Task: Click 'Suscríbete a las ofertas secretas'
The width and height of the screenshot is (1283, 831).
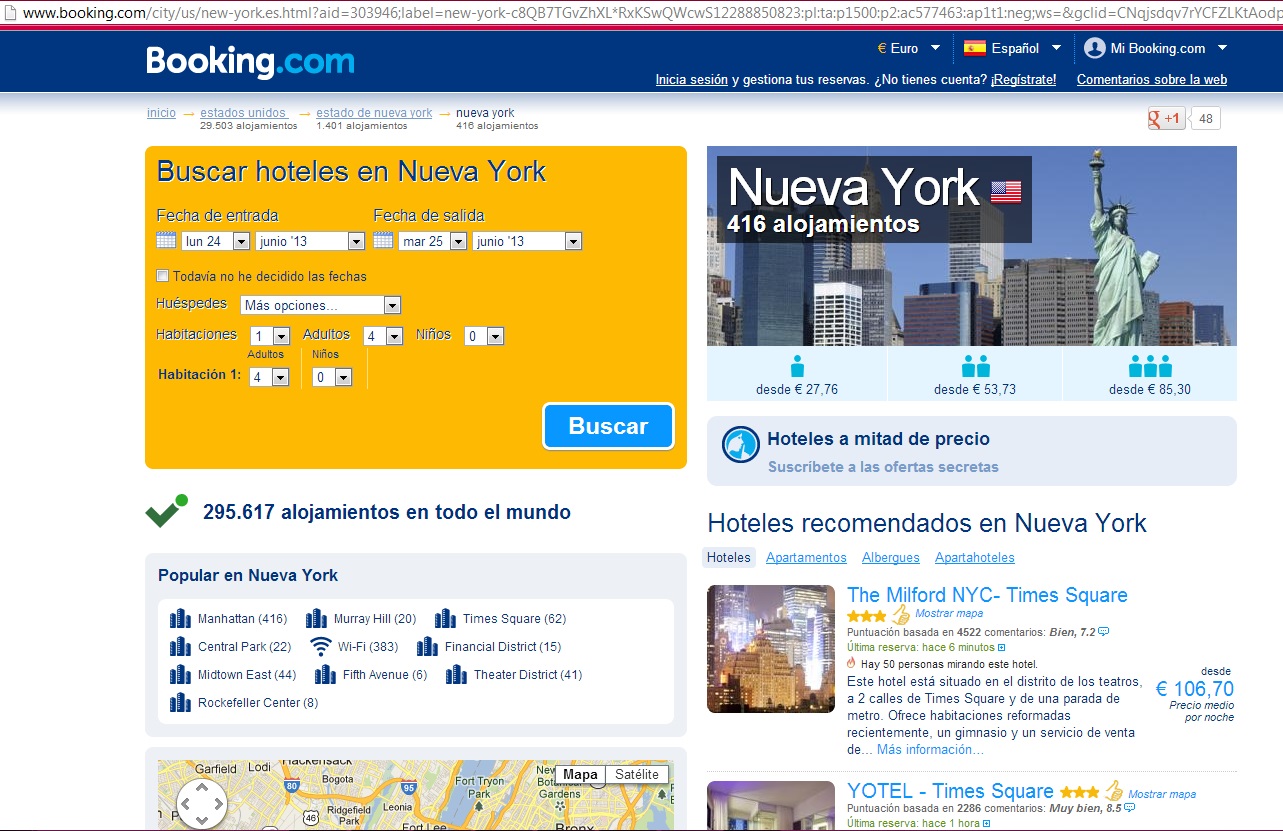Action: (x=883, y=467)
